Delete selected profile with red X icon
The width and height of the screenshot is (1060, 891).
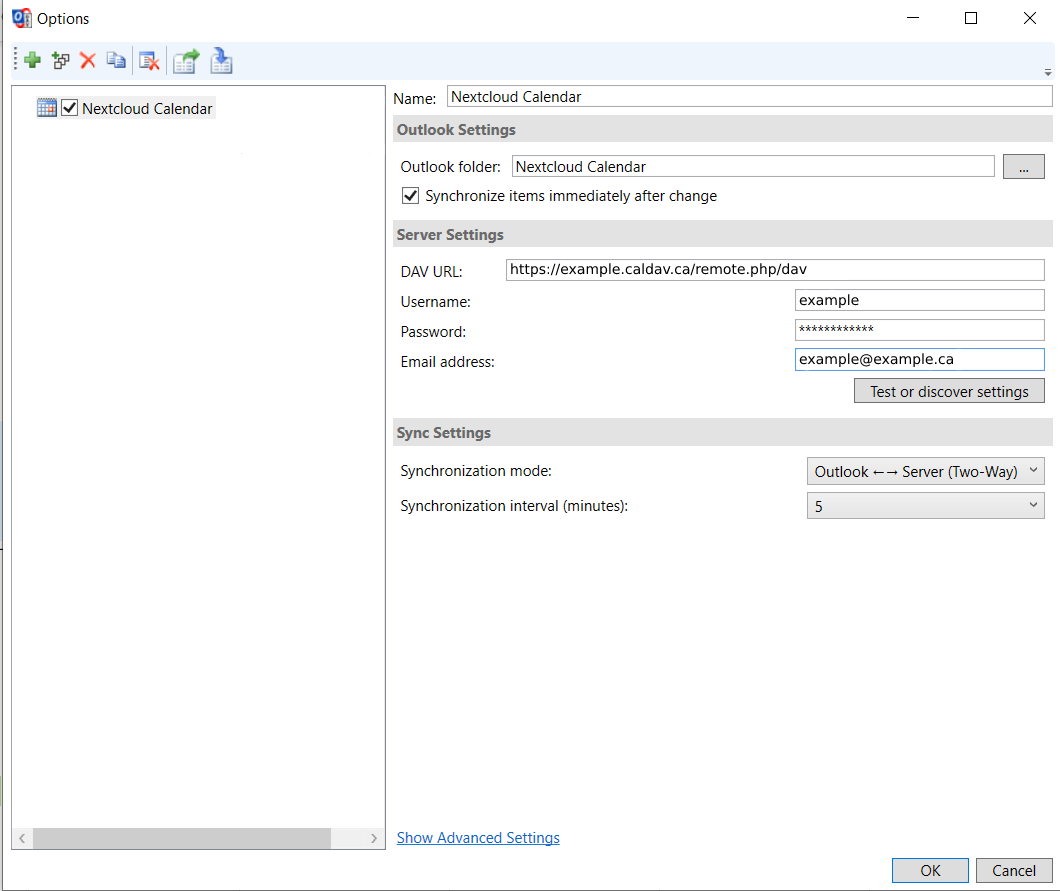tap(88, 61)
